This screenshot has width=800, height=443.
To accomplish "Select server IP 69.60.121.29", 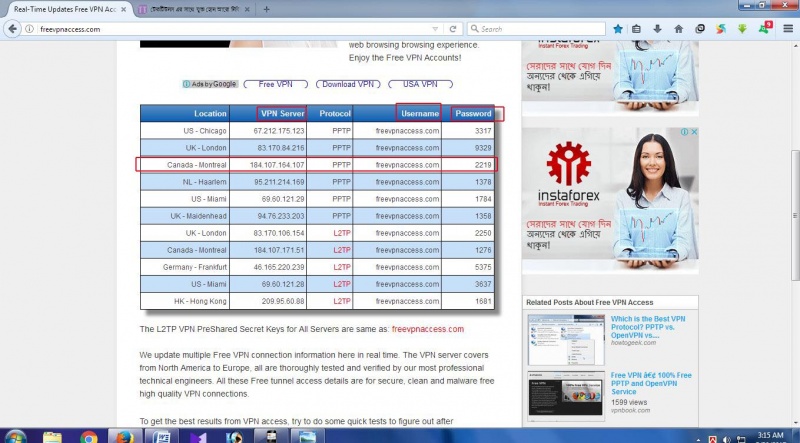I will point(283,199).
